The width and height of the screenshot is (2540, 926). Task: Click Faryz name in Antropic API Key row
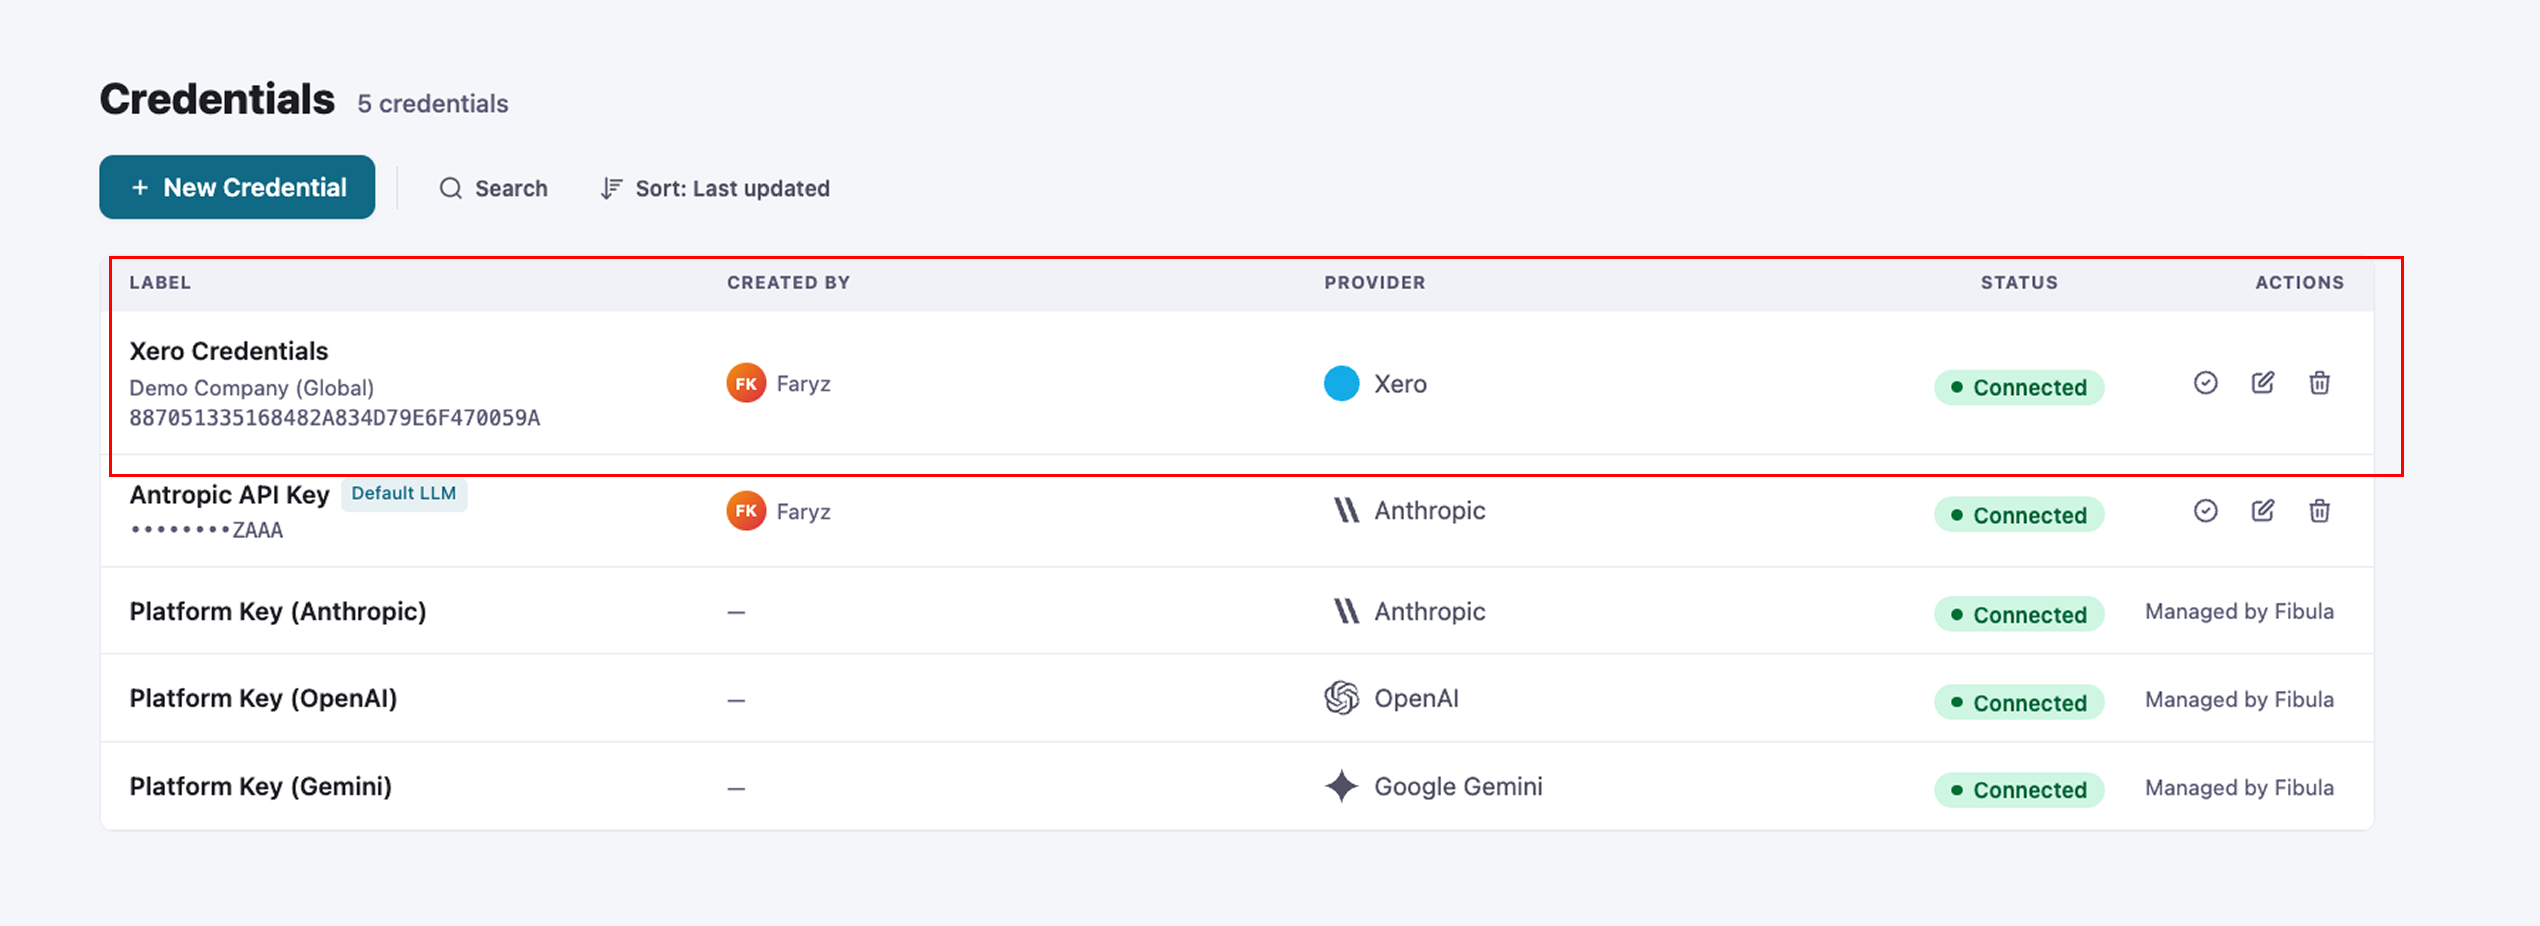(803, 512)
